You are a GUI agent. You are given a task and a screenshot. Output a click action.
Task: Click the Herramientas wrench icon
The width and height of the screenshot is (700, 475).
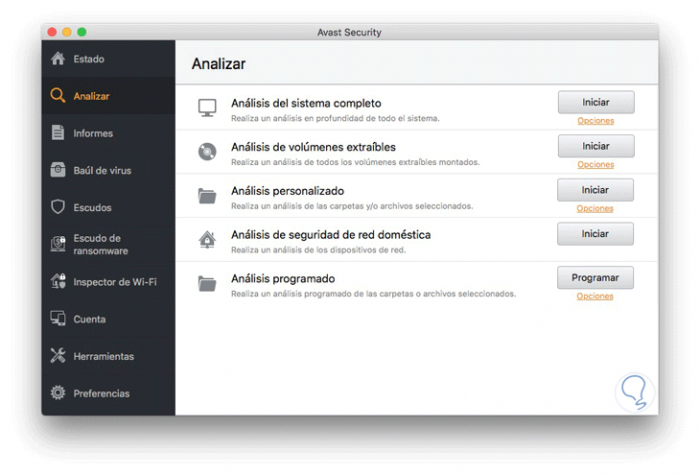[58, 356]
